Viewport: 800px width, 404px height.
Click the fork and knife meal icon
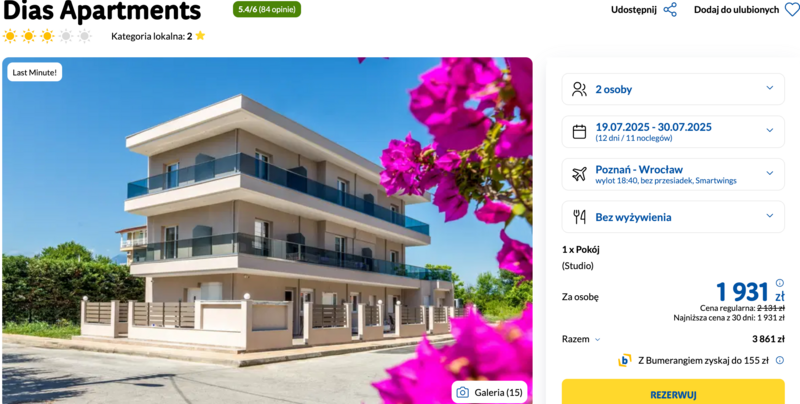tap(579, 217)
